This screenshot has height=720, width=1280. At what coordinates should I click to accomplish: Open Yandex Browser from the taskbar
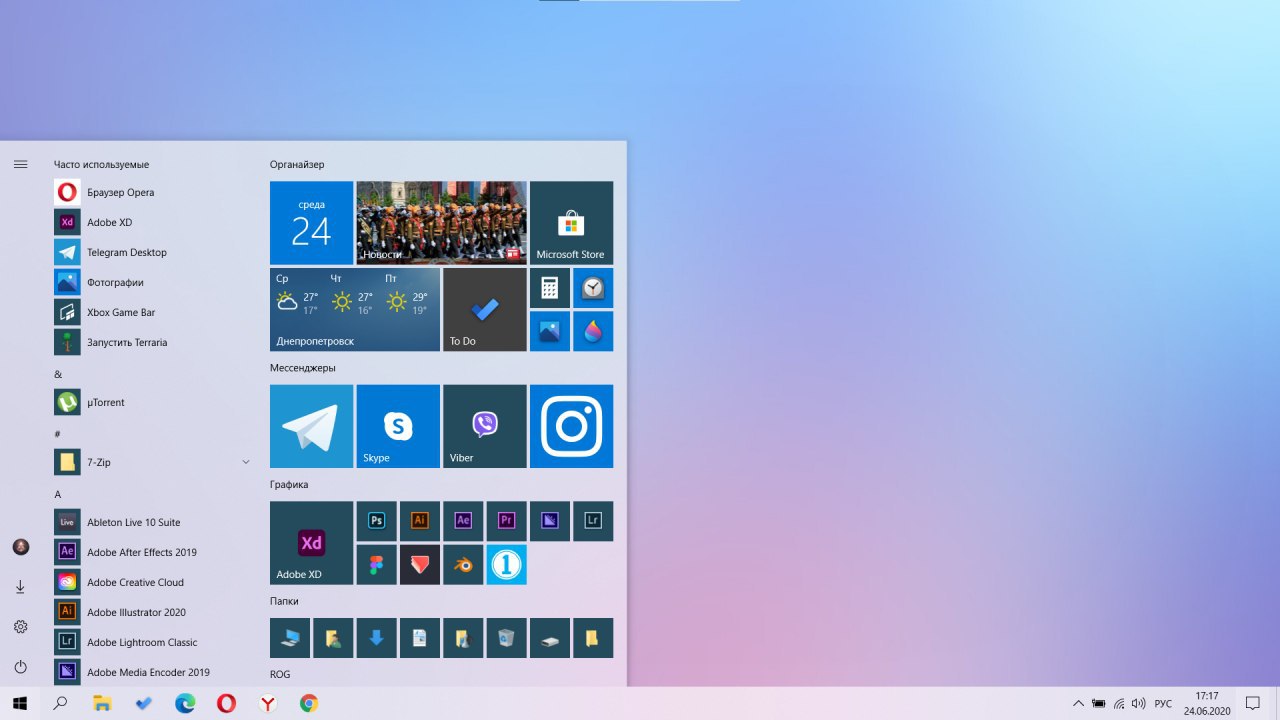pyautogui.click(x=268, y=703)
